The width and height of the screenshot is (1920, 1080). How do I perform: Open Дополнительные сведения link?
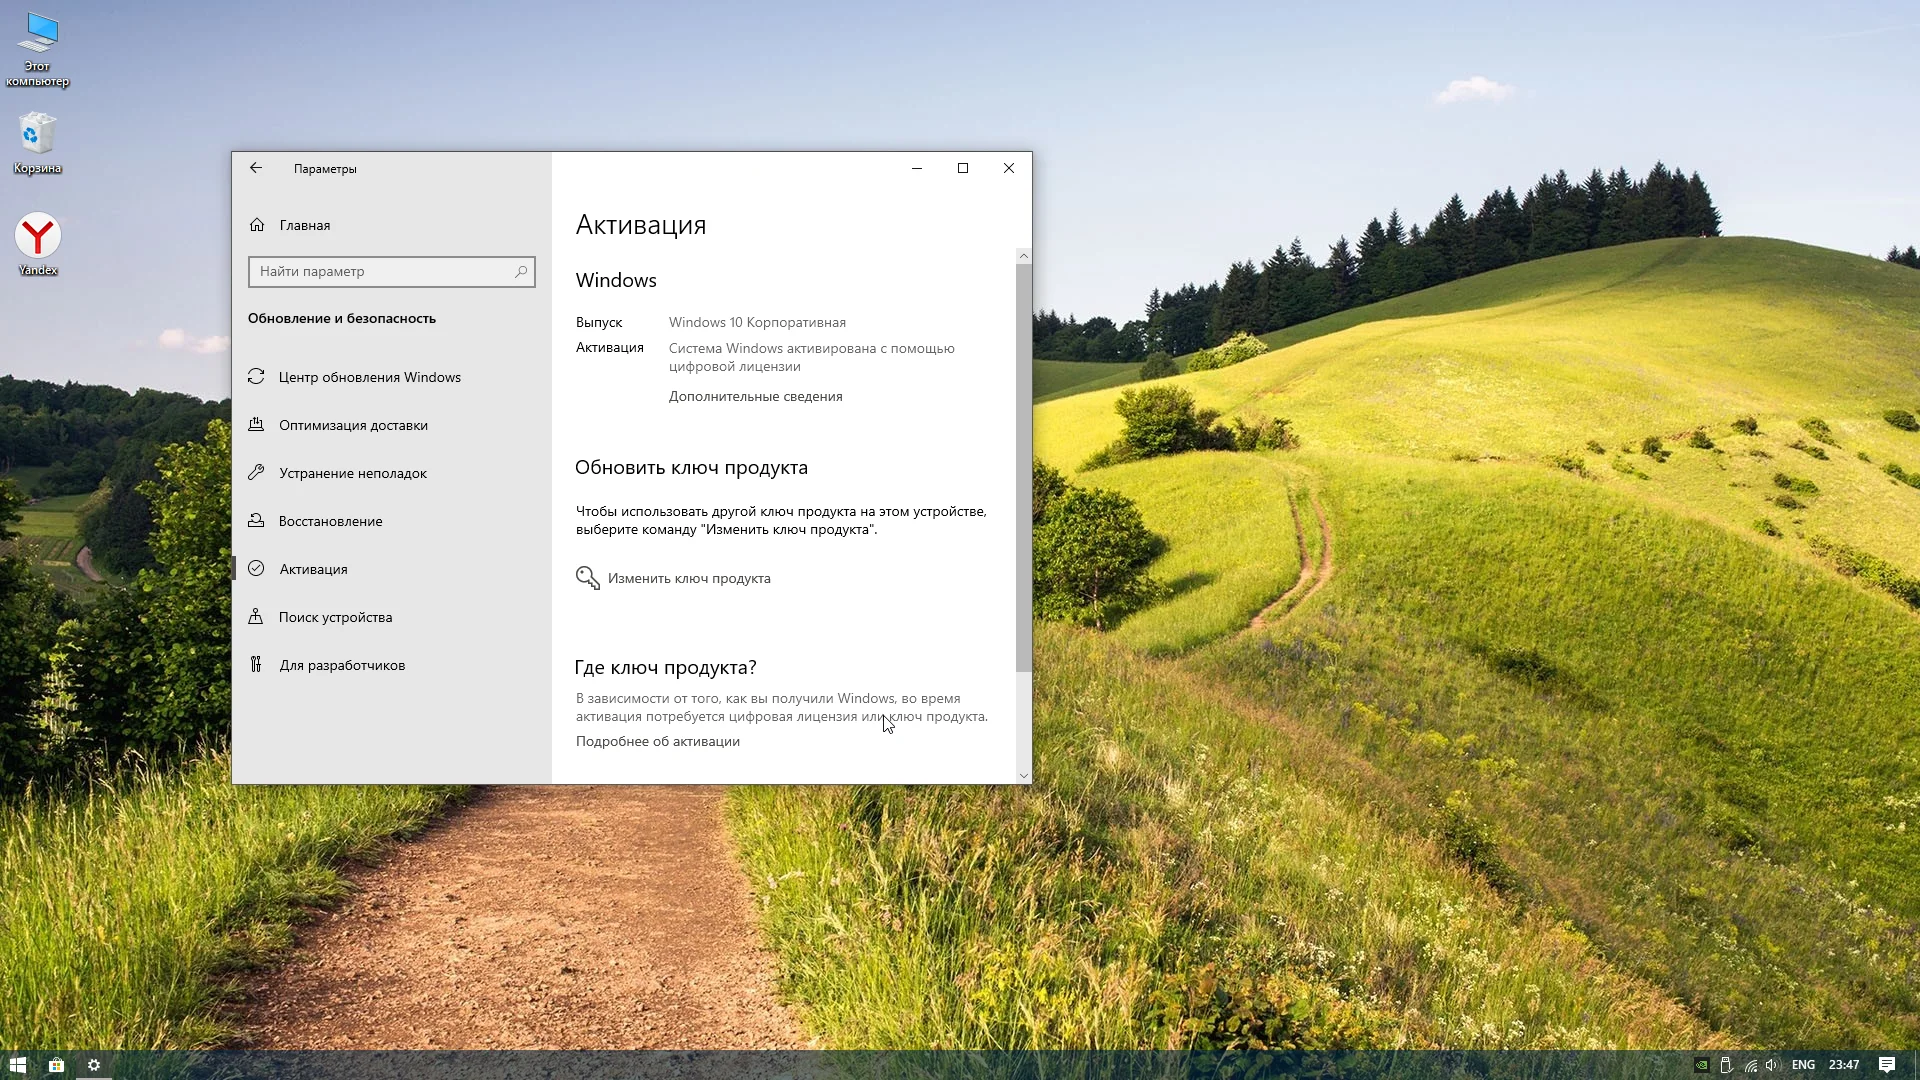click(755, 396)
